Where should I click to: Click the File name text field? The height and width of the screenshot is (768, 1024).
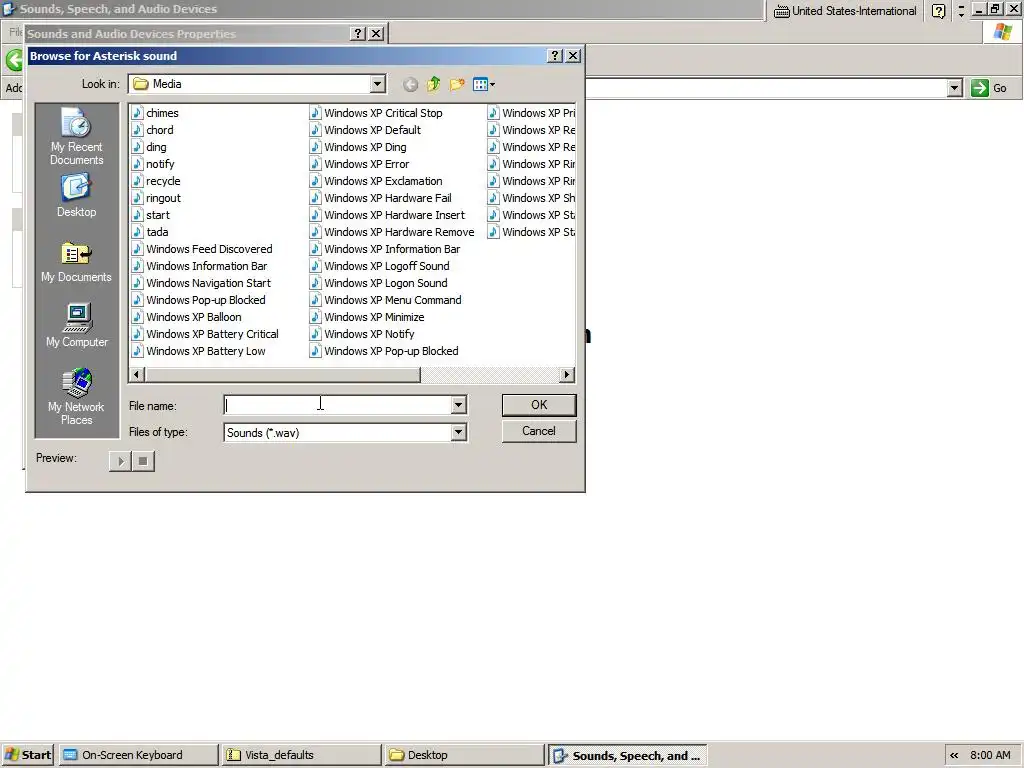338,406
